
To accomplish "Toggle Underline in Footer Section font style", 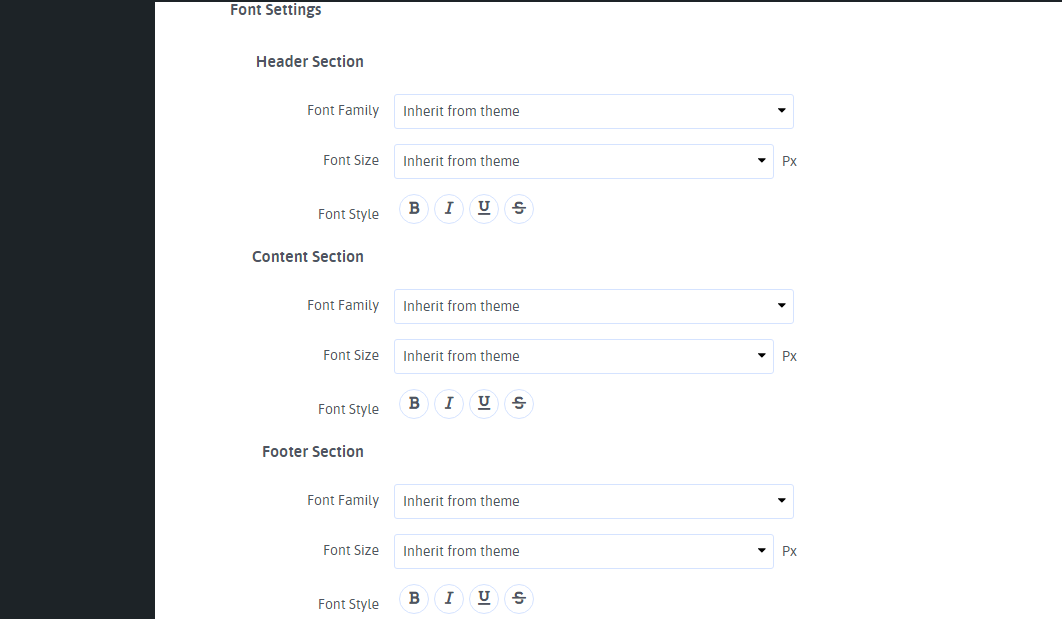I will (x=484, y=599).
